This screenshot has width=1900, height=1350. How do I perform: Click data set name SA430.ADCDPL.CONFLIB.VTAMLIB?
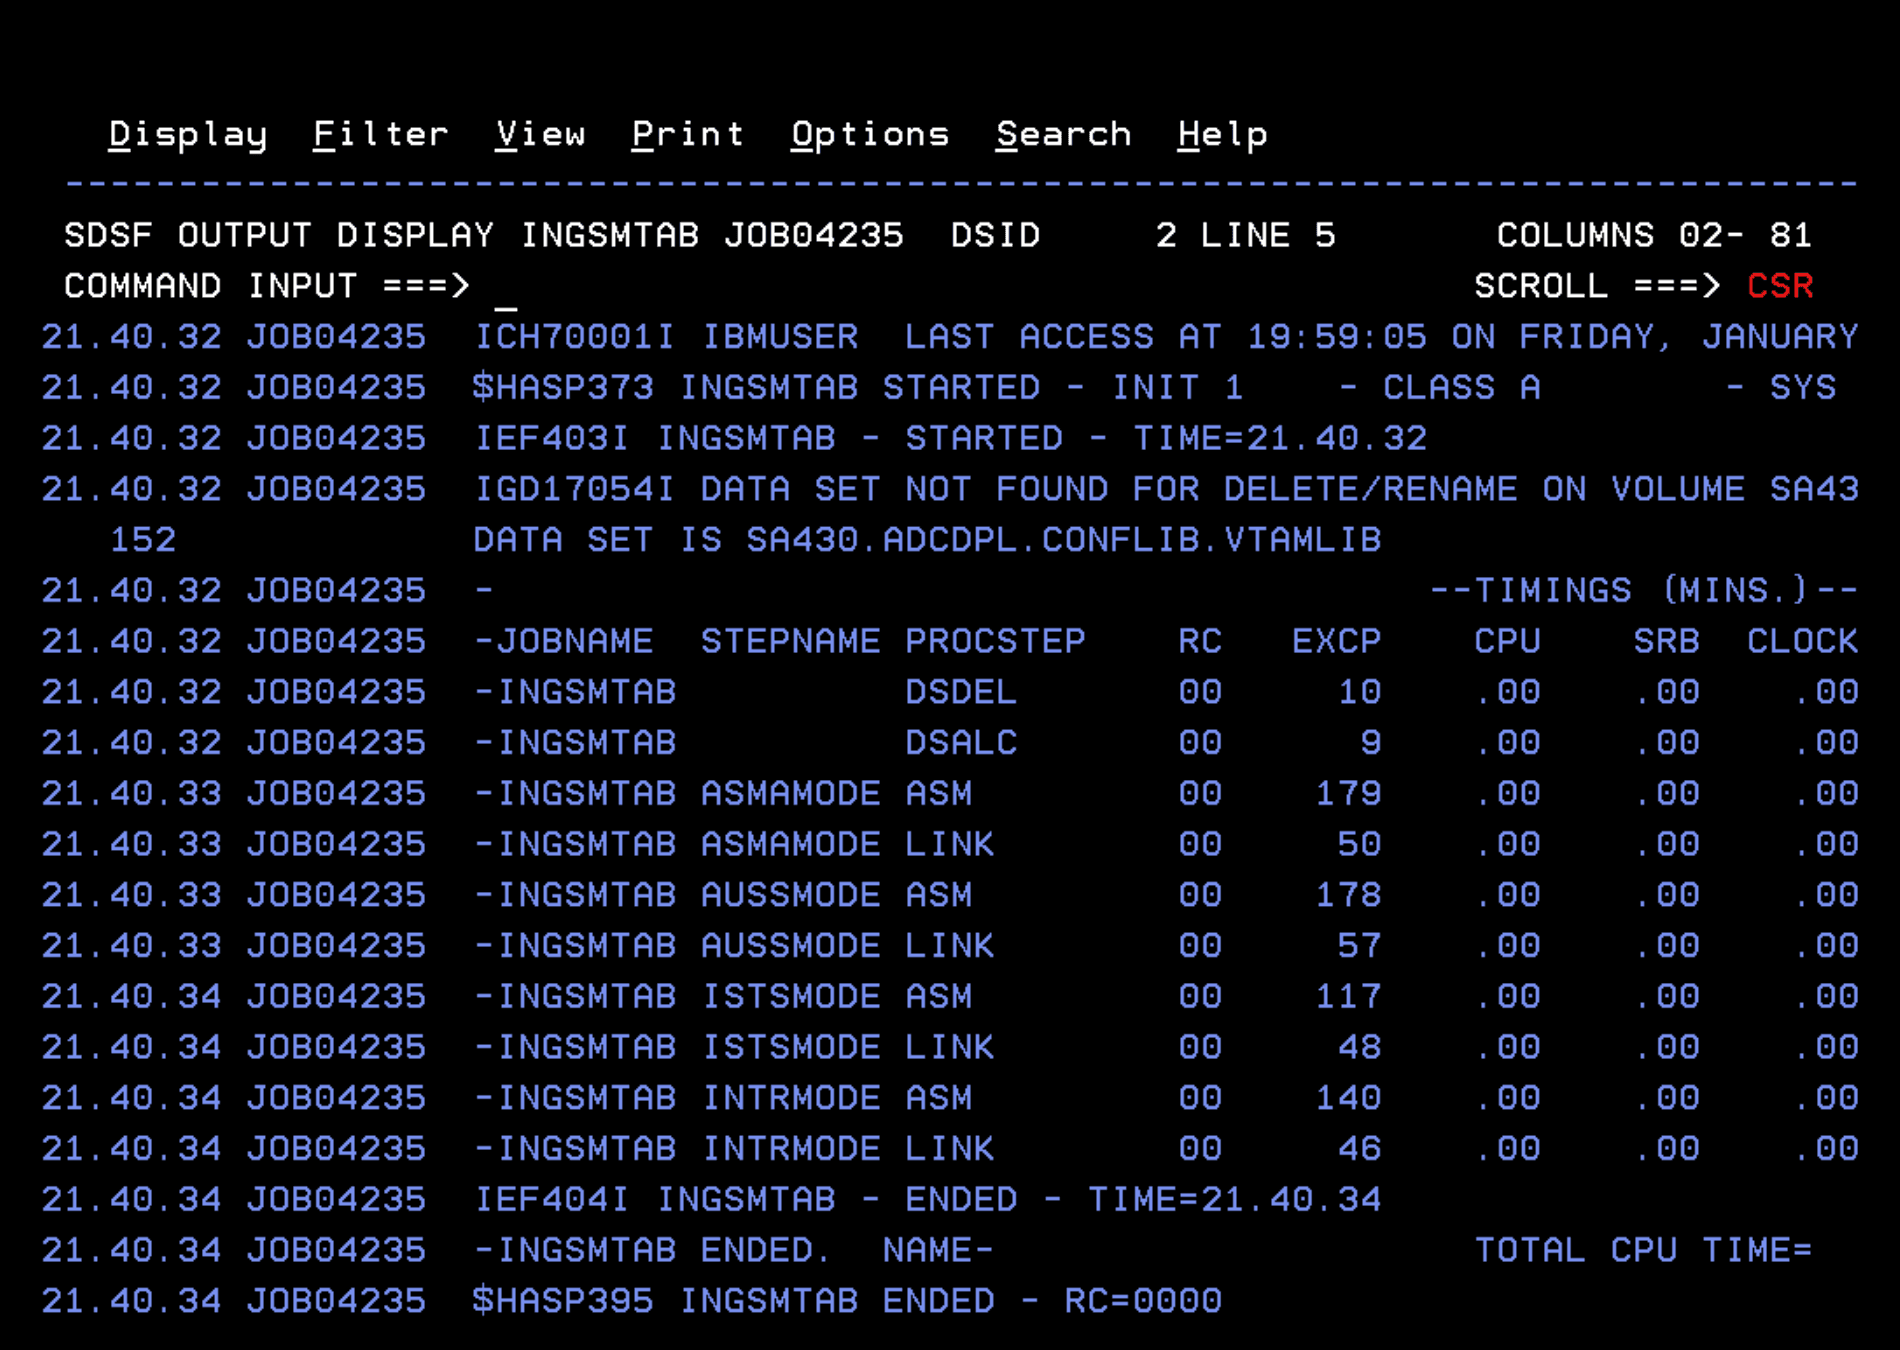1062,540
